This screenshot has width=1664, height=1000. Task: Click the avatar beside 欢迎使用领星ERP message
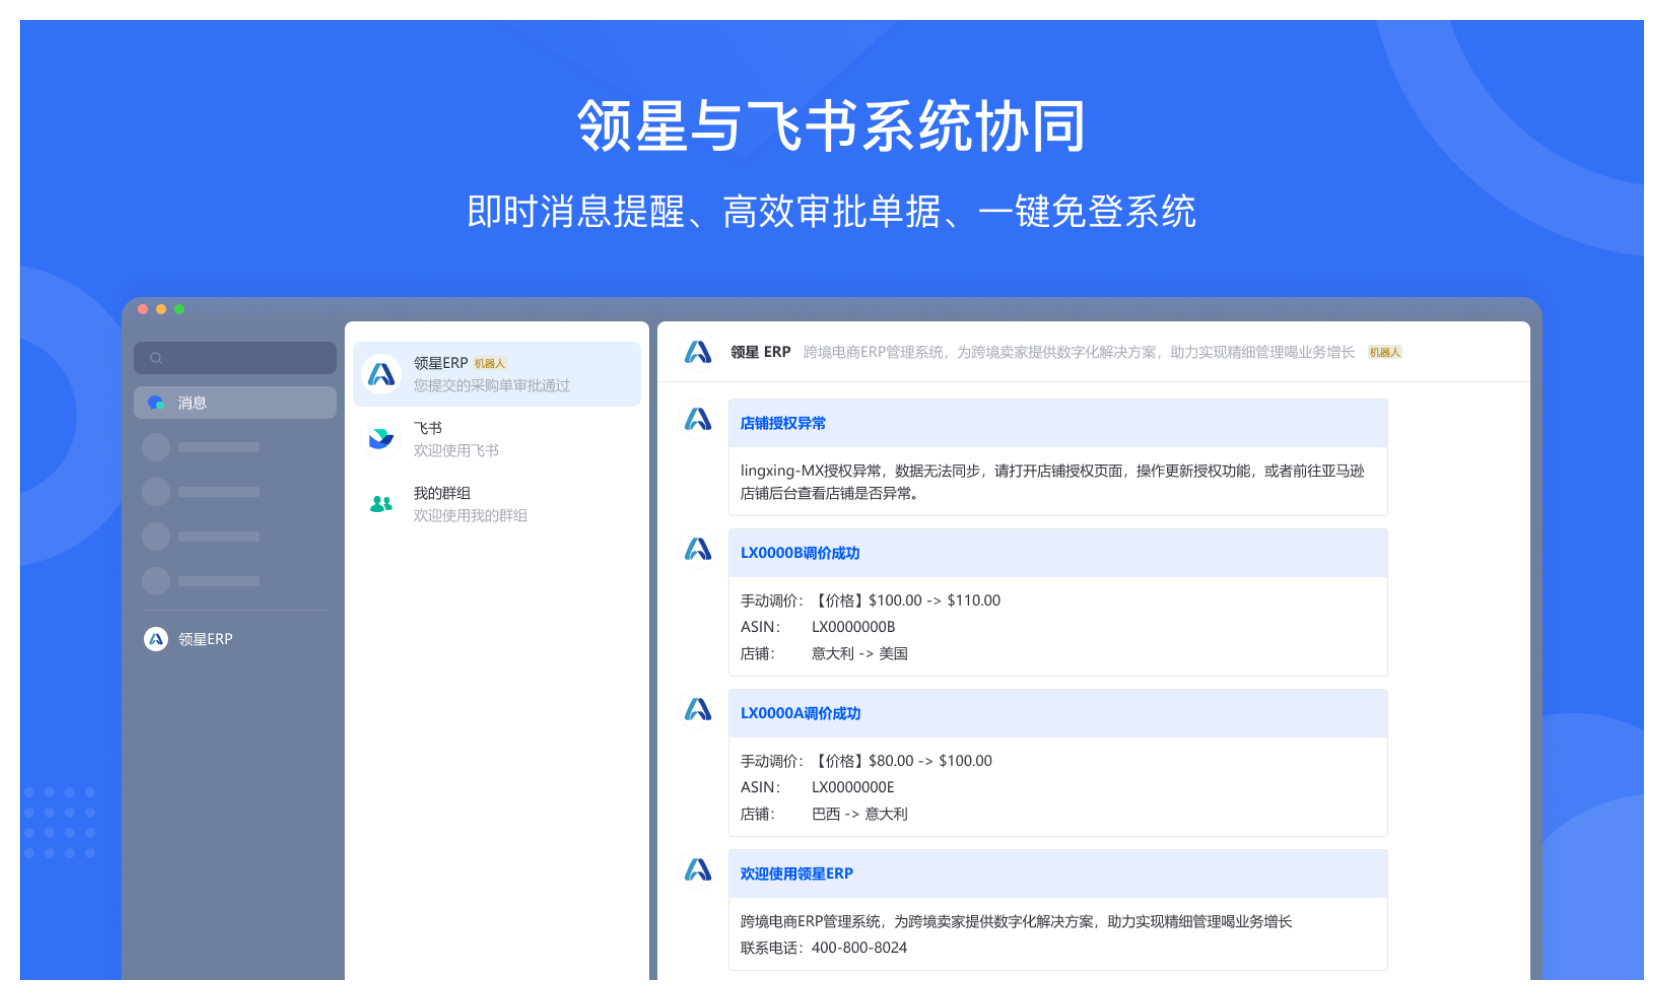coord(698,870)
